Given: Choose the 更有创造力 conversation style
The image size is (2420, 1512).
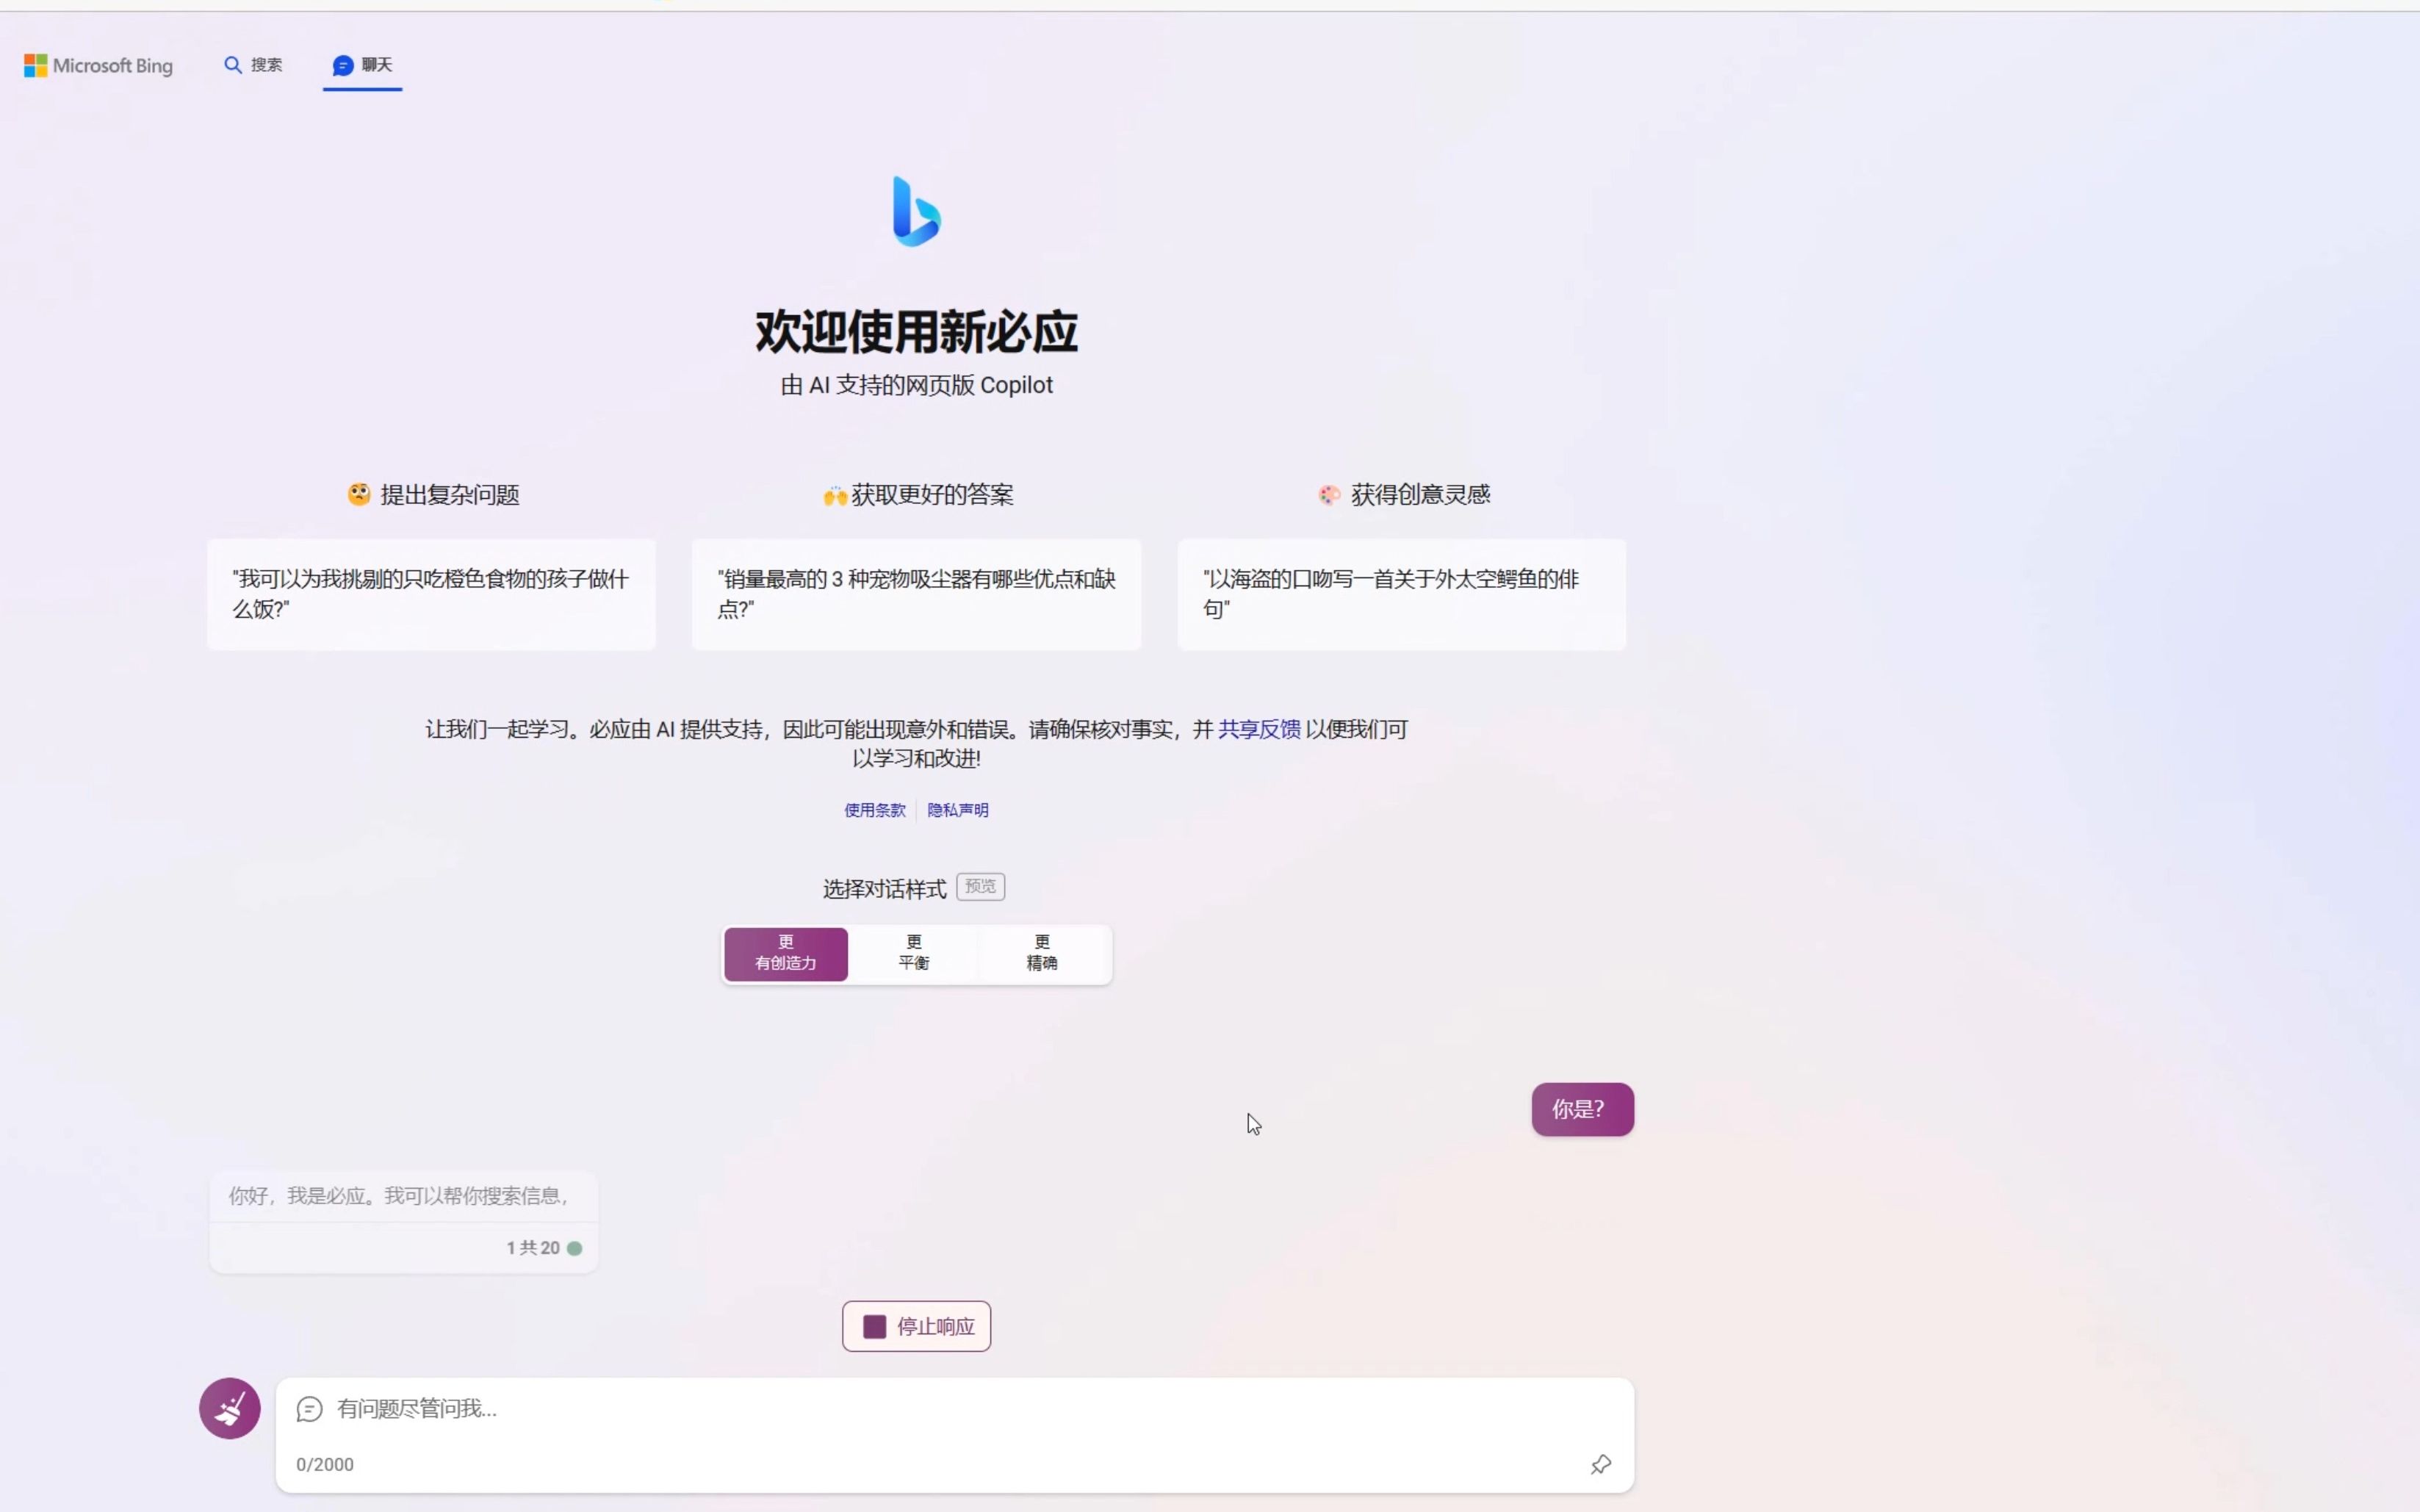Looking at the screenshot, I should click(x=786, y=953).
